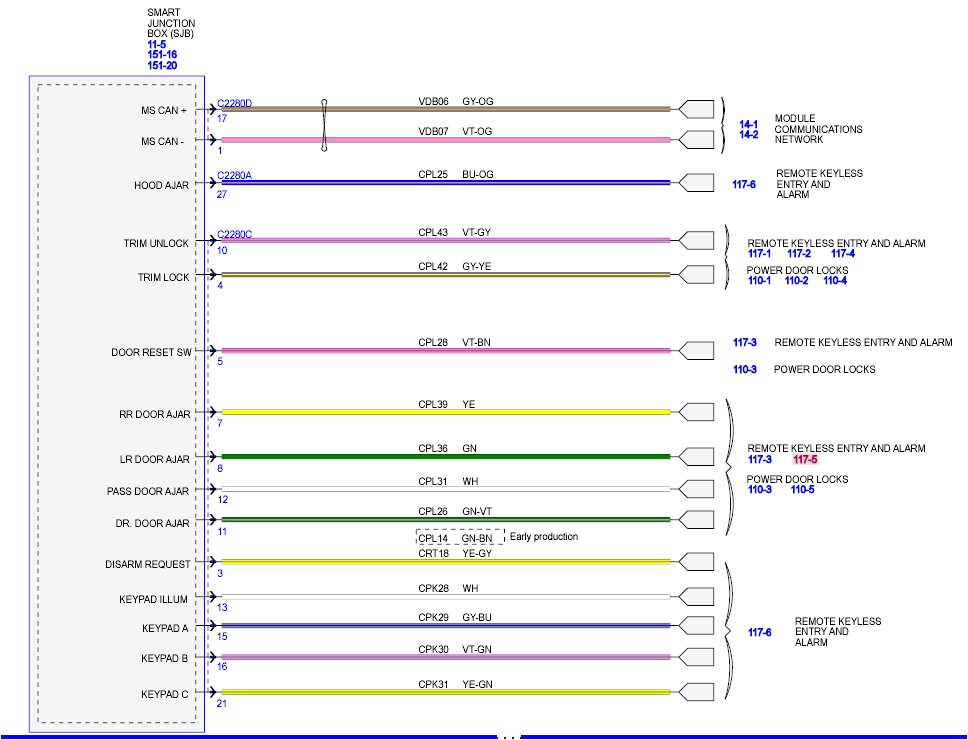This screenshot has width=968, height=740.
Task: Click the terminal connector icon on CPK29 GY-BU wire
Action: pyautogui.click(x=695, y=626)
